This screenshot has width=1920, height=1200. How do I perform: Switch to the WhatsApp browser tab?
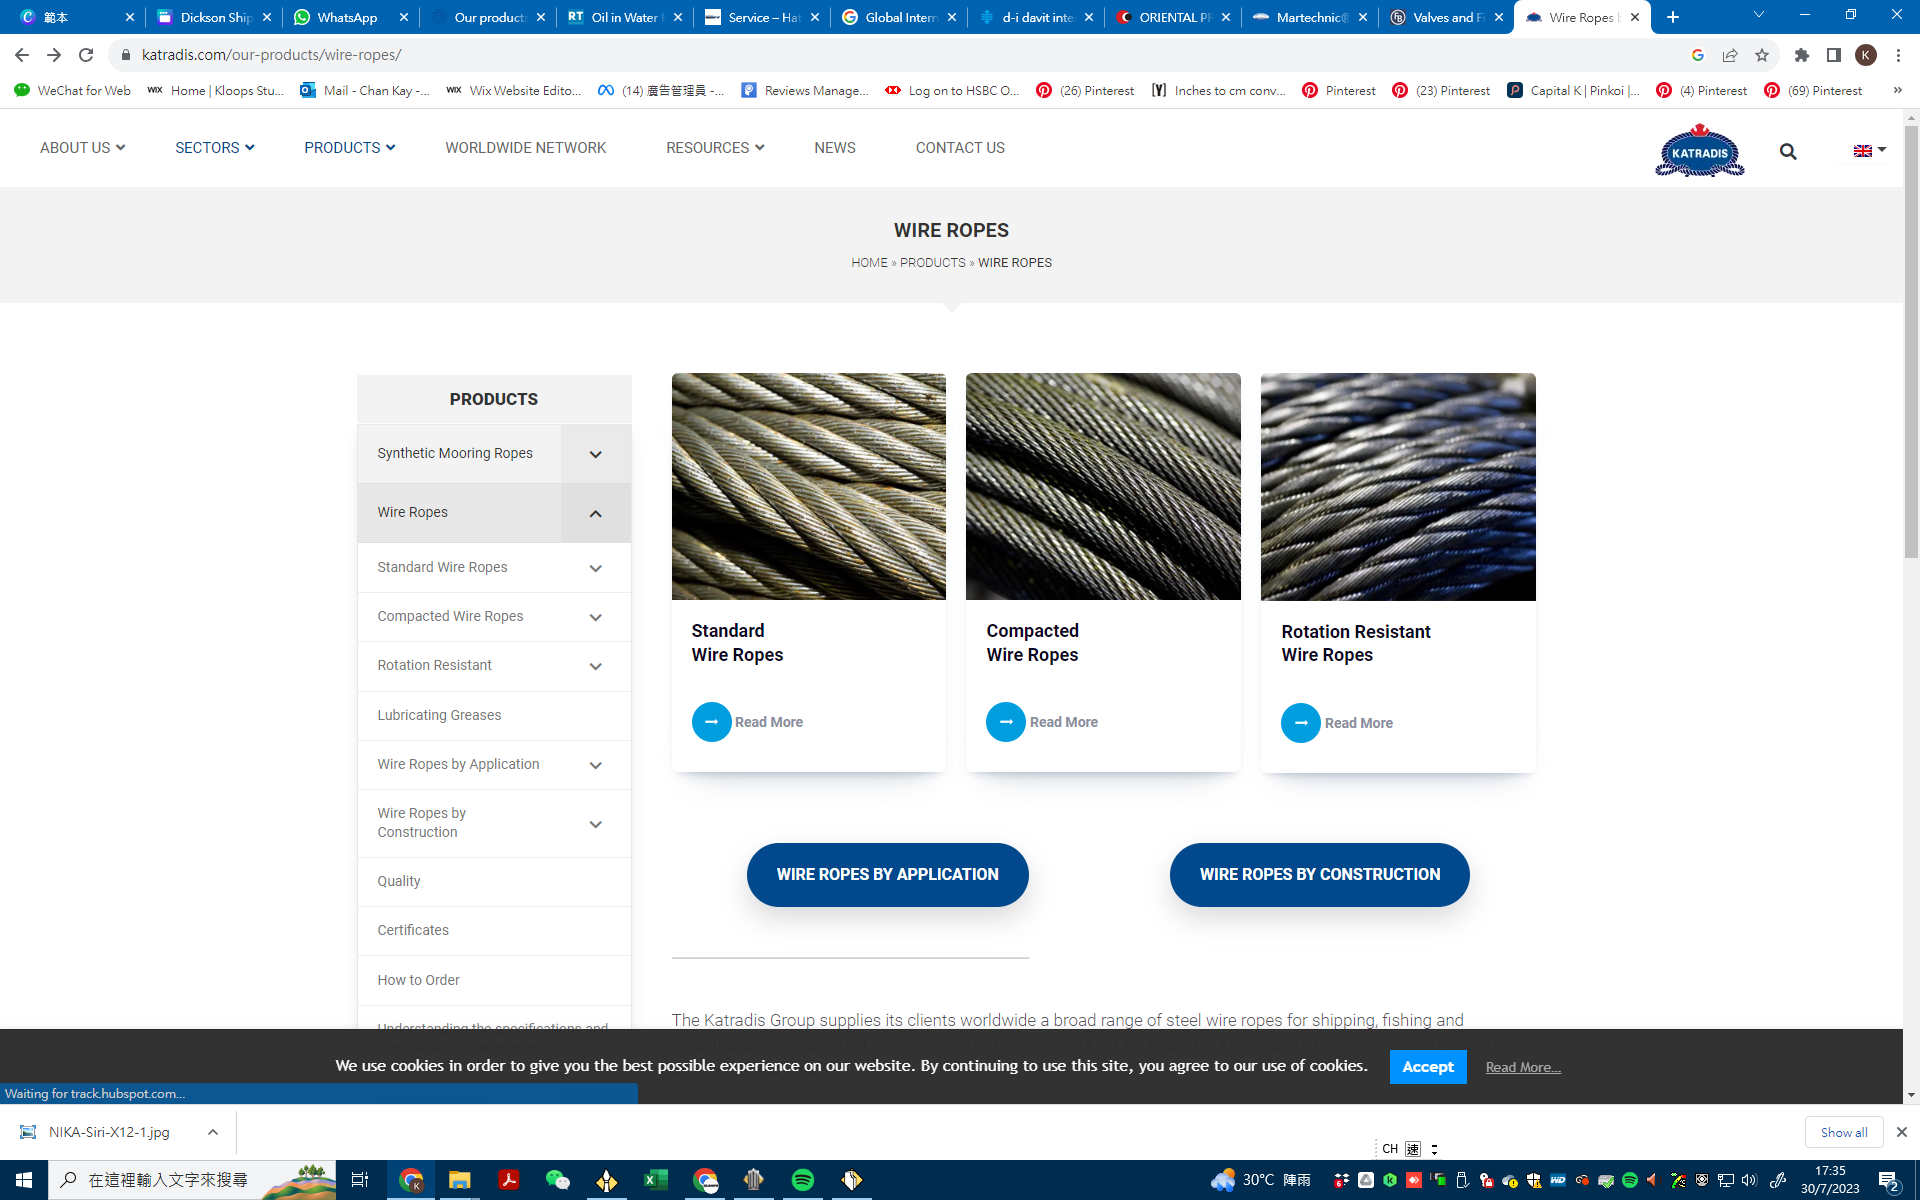(347, 17)
